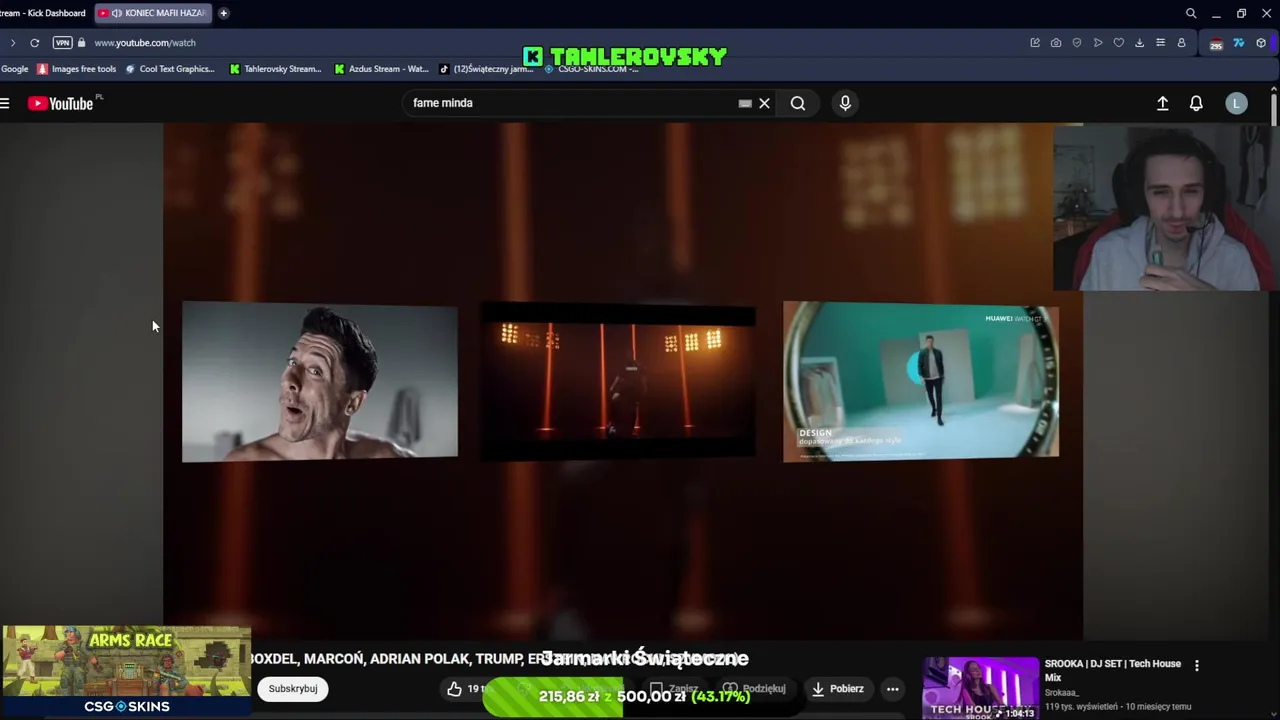The image size is (1280, 720).
Task: Open the shield ad blocker icon
Action: point(1077,43)
